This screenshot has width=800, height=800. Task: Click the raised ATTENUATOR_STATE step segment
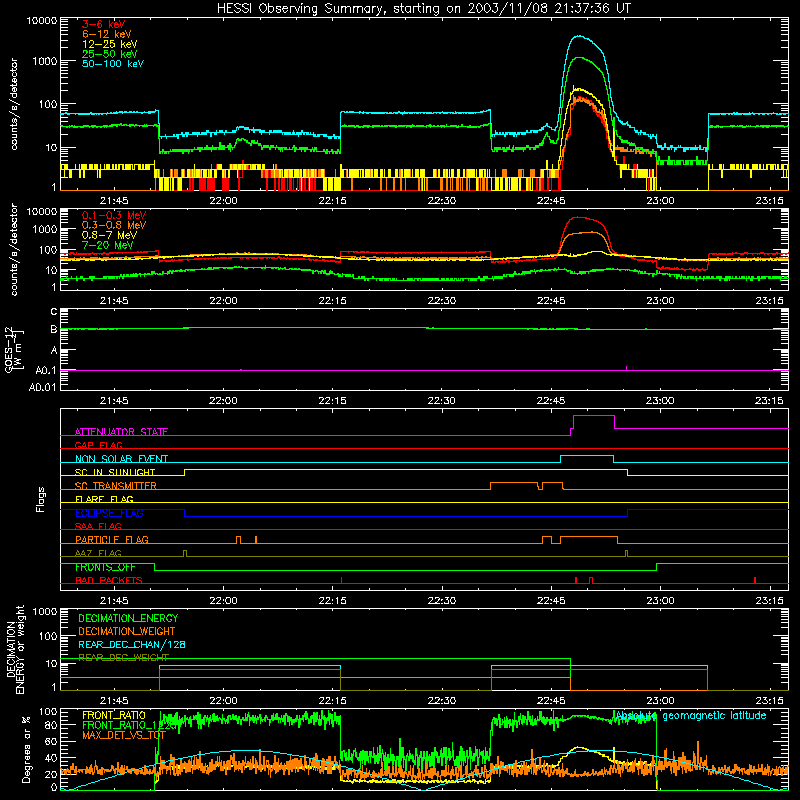tap(594, 416)
